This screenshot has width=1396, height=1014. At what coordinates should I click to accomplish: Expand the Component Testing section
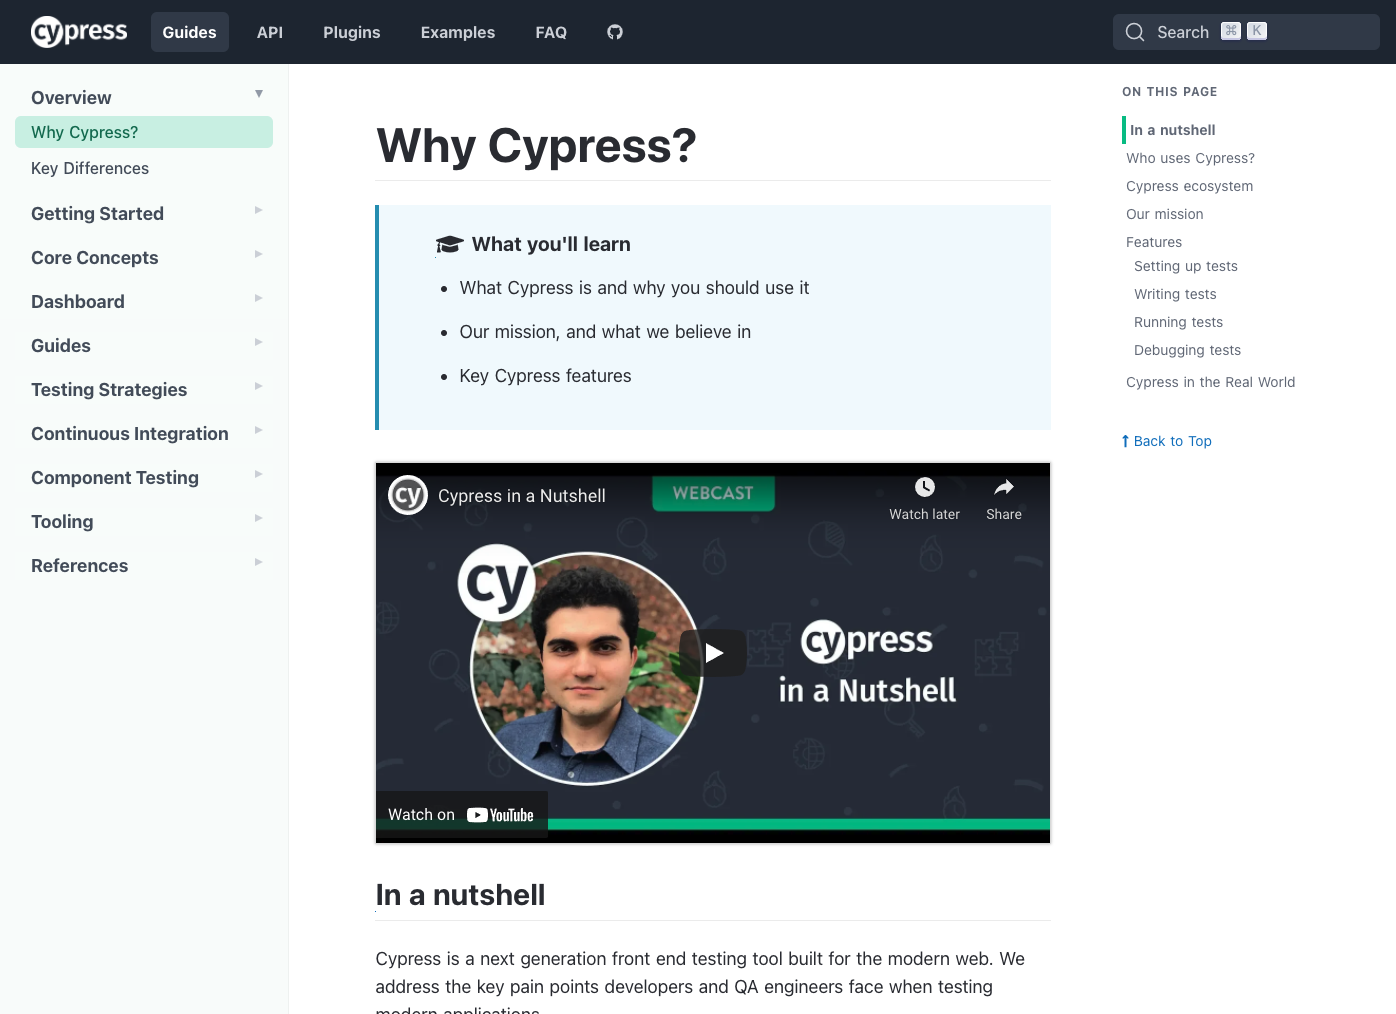258,474
